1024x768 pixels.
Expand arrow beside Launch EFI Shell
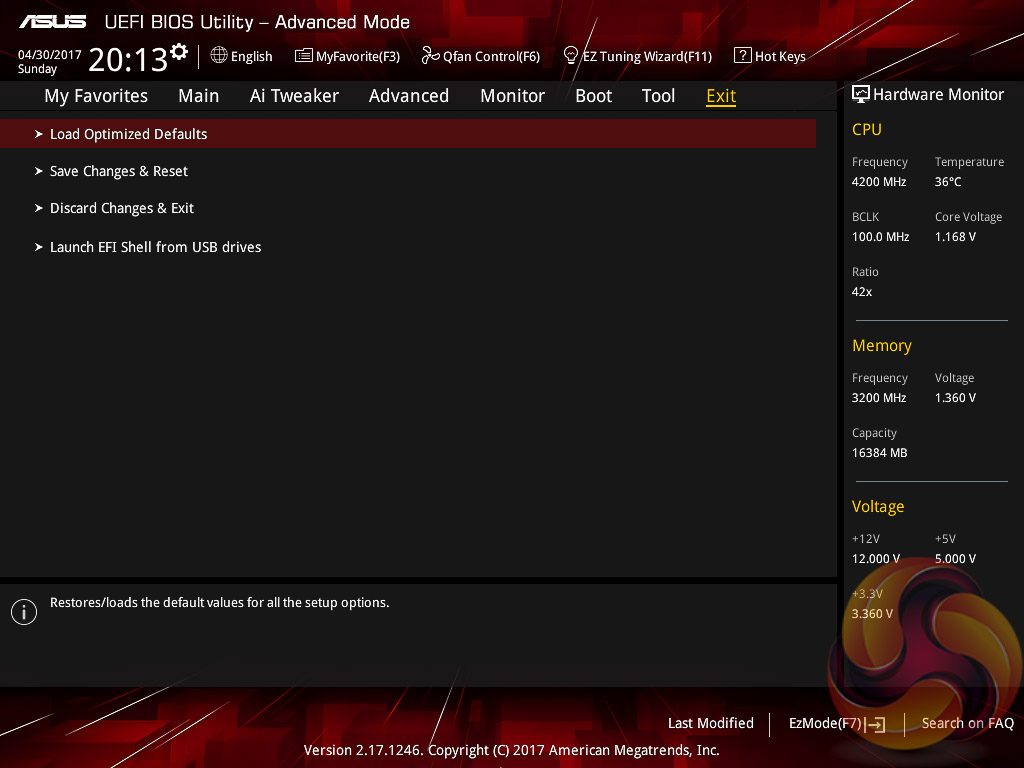pyautogui.click(x=39, y=247)
